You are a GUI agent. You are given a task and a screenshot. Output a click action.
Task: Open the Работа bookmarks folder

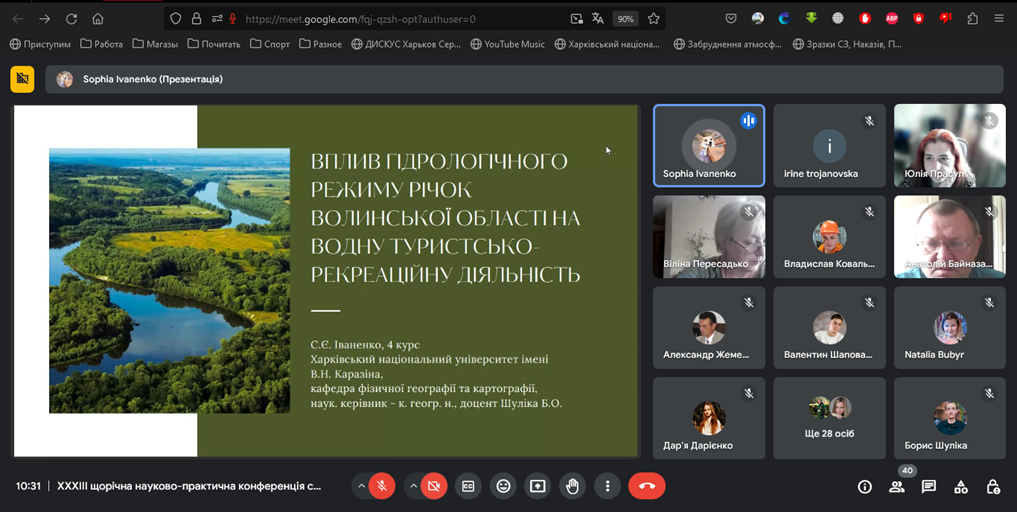(x=101, y=44)
